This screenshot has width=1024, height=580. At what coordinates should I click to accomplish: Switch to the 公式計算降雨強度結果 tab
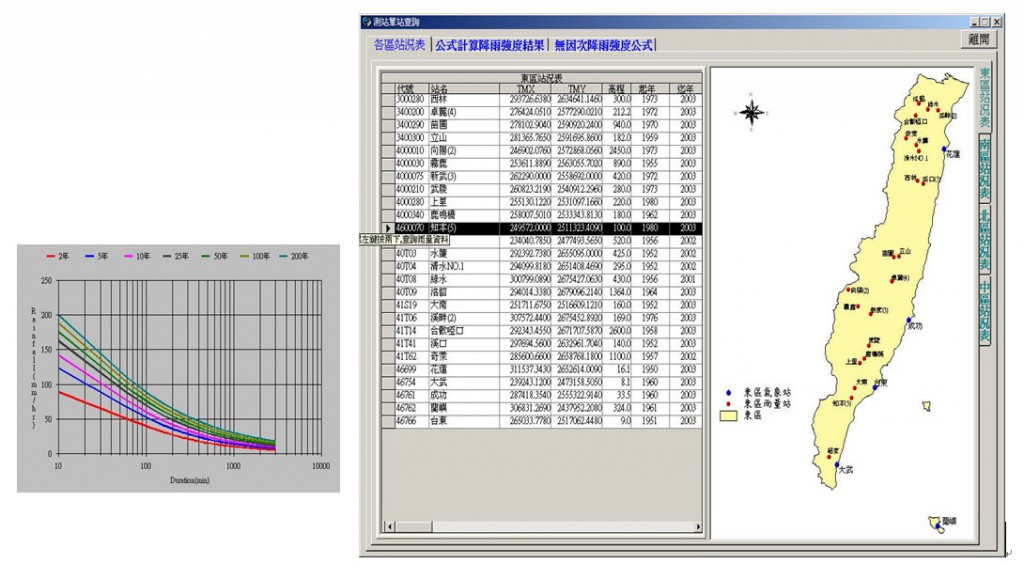[490, 45]
